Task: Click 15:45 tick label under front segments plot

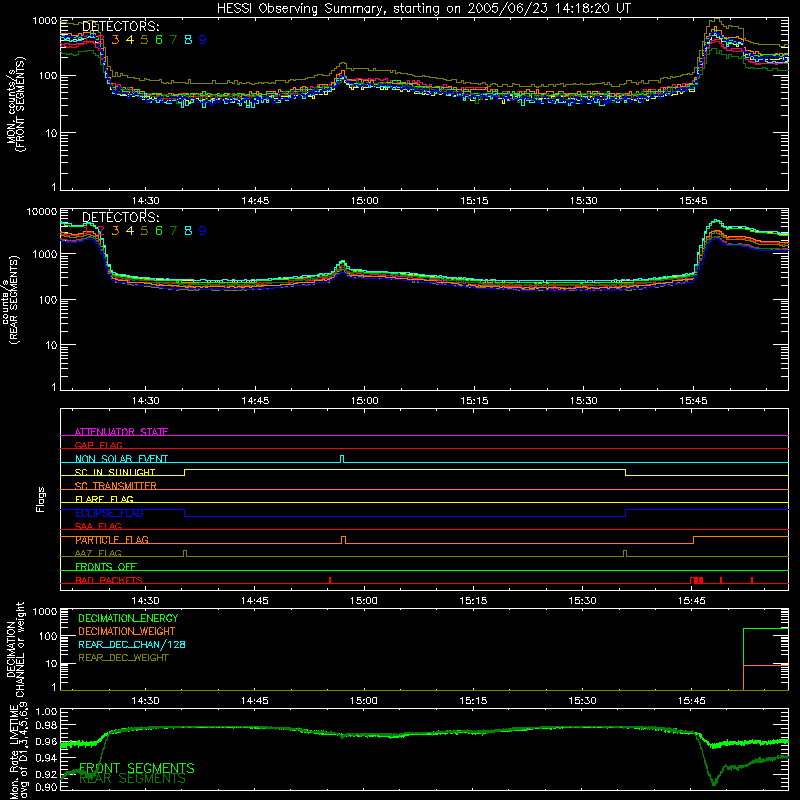Action: 693,201
